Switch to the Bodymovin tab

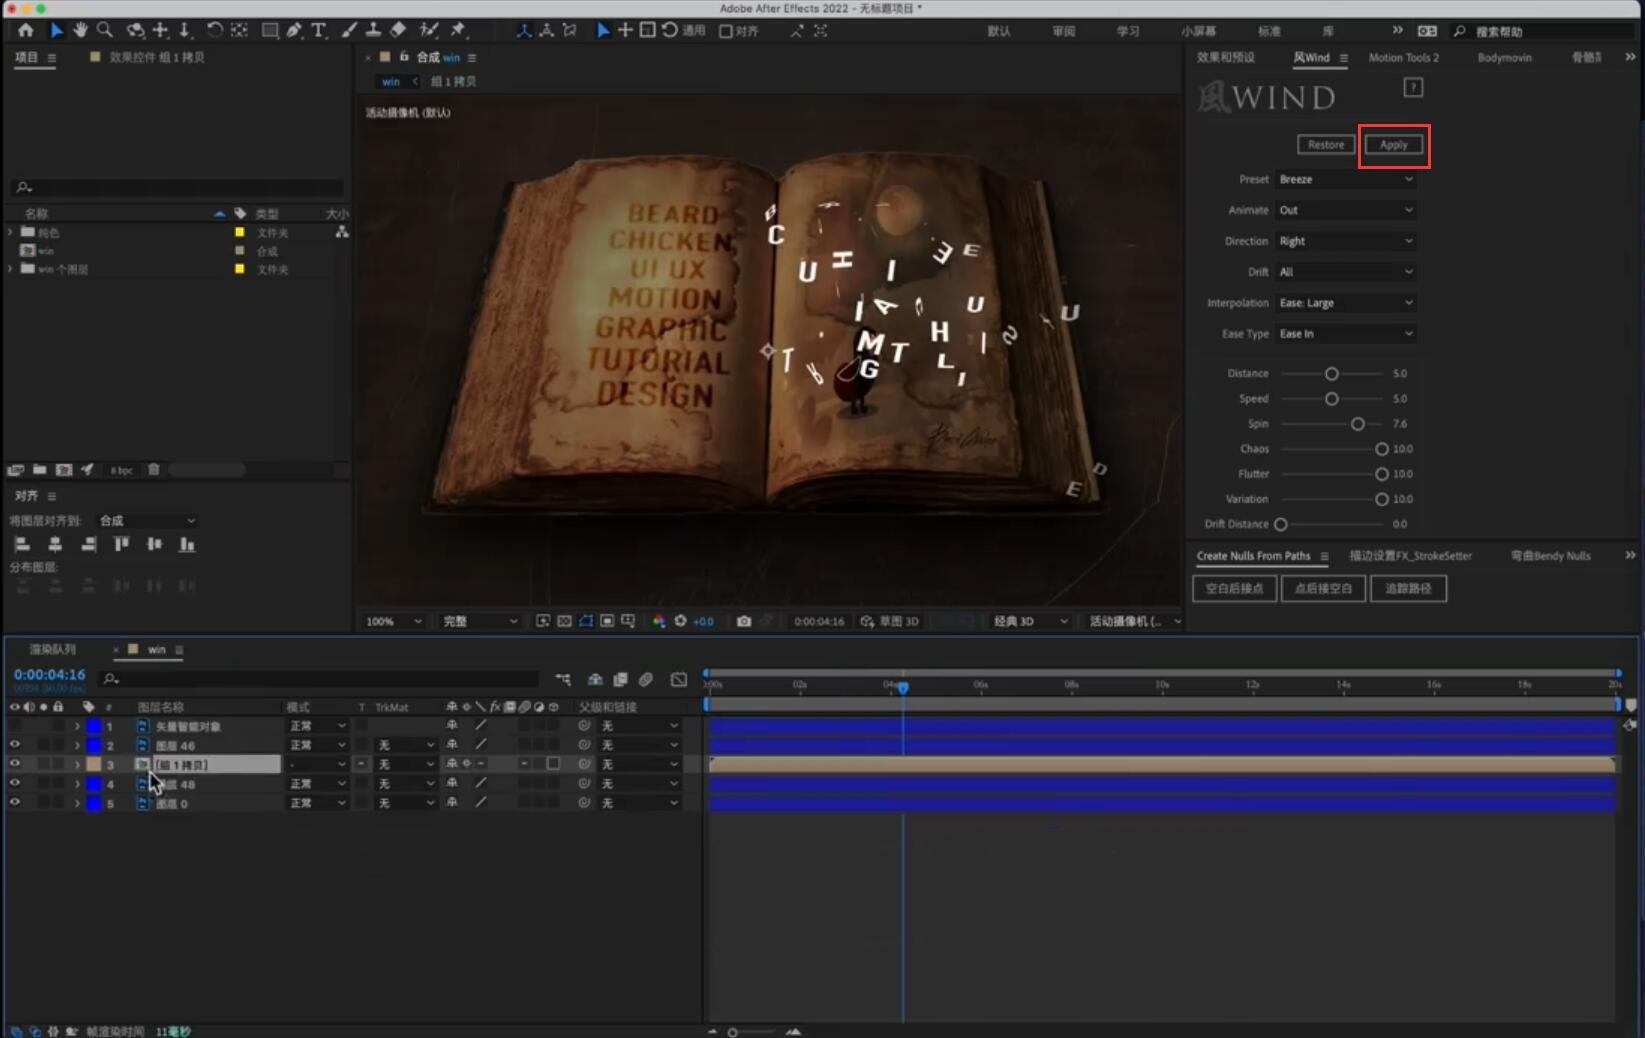point(1505,58)
